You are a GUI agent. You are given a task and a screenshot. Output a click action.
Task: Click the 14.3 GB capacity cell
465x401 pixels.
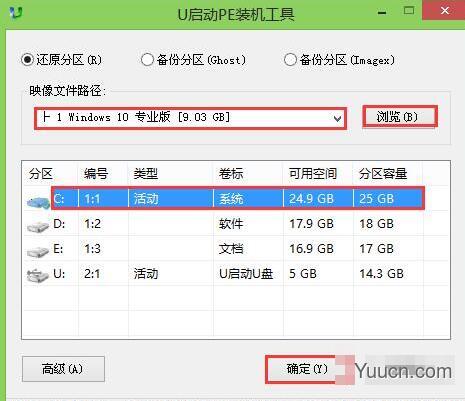click(381, 274)
